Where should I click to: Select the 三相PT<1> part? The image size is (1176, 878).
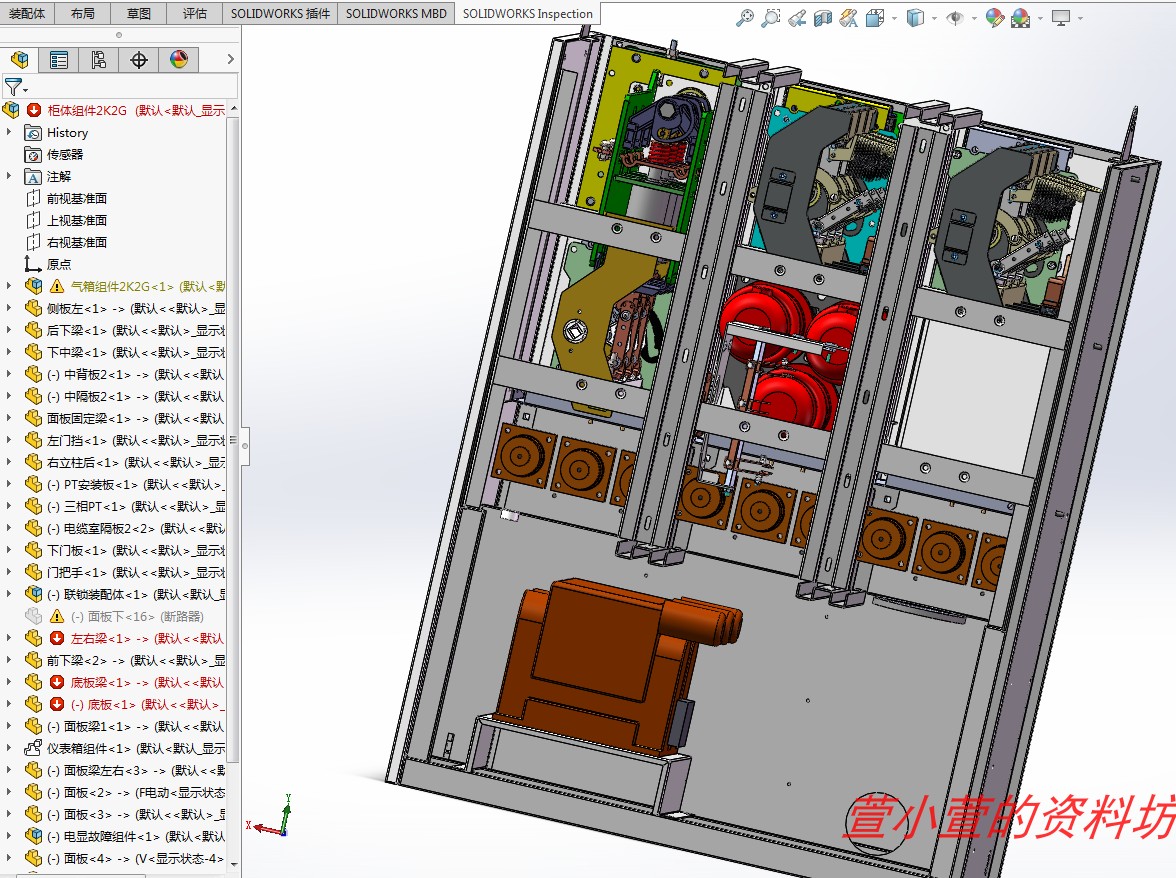(136, 506)
